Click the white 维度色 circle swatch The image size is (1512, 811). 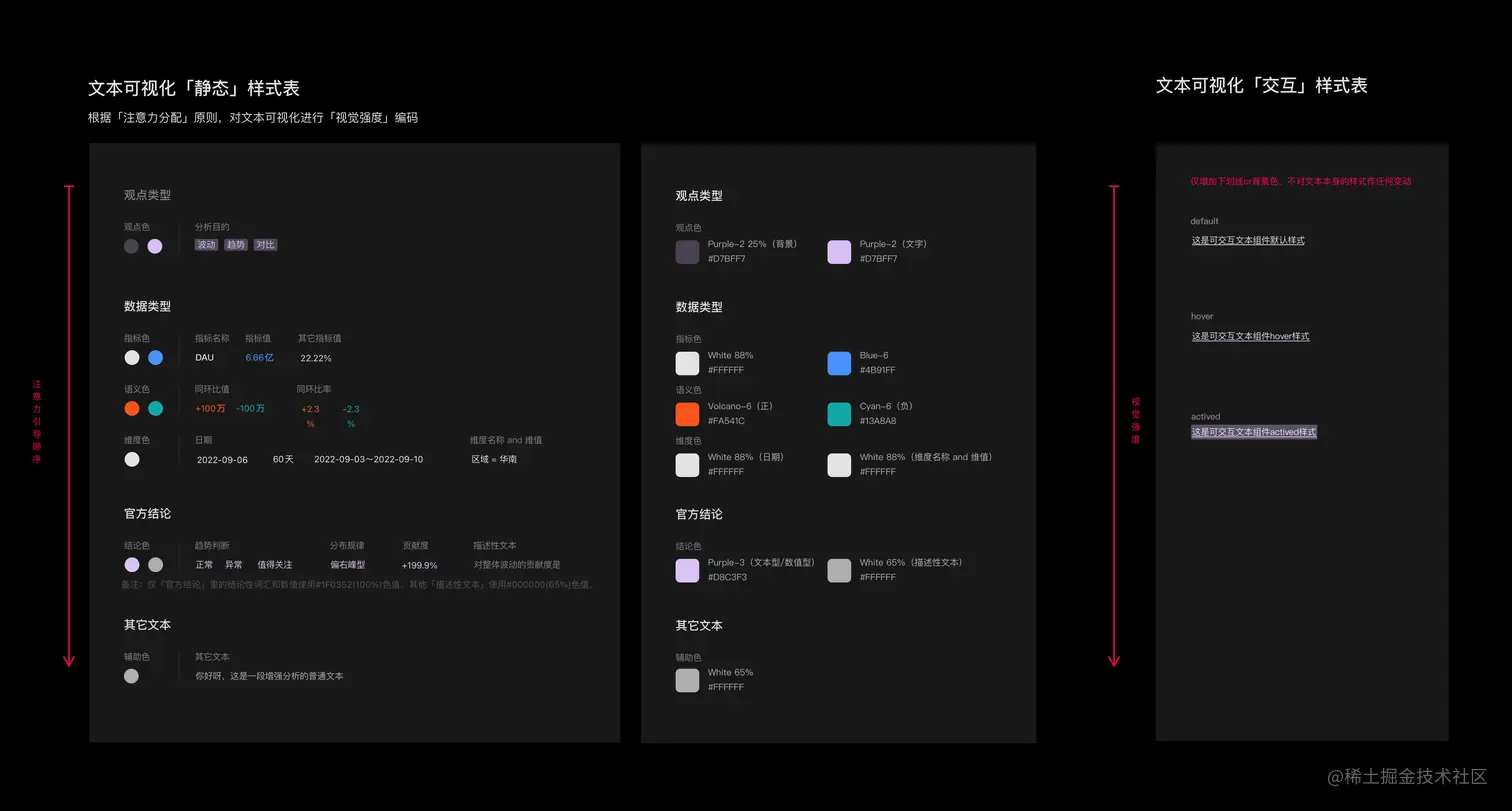pyautogui.click(x=132, y=459)
